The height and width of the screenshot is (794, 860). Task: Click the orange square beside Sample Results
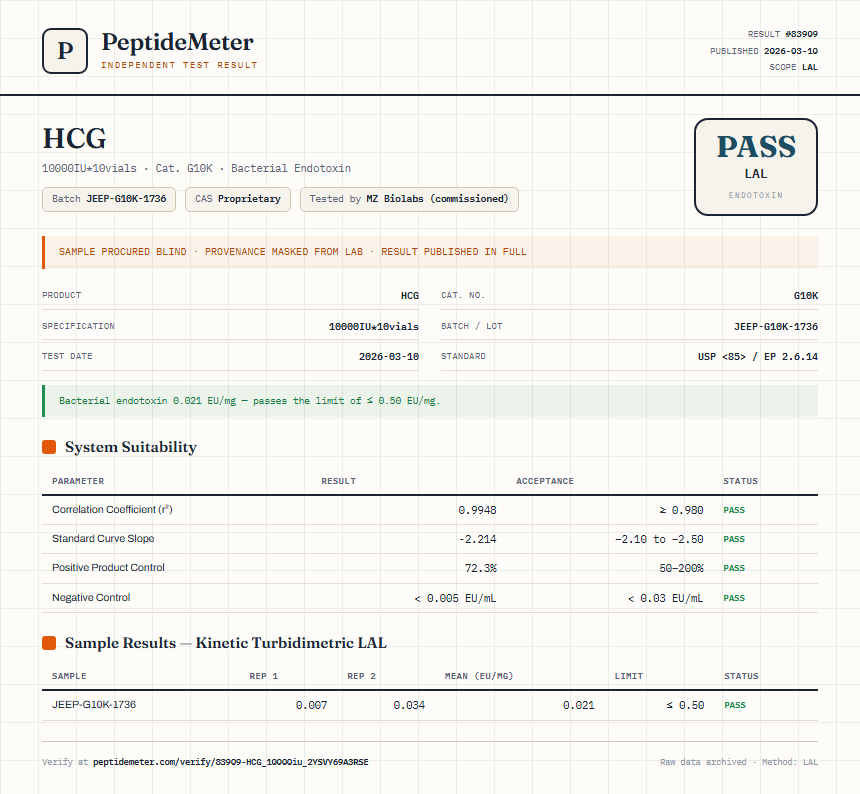[x=49, y=643]
